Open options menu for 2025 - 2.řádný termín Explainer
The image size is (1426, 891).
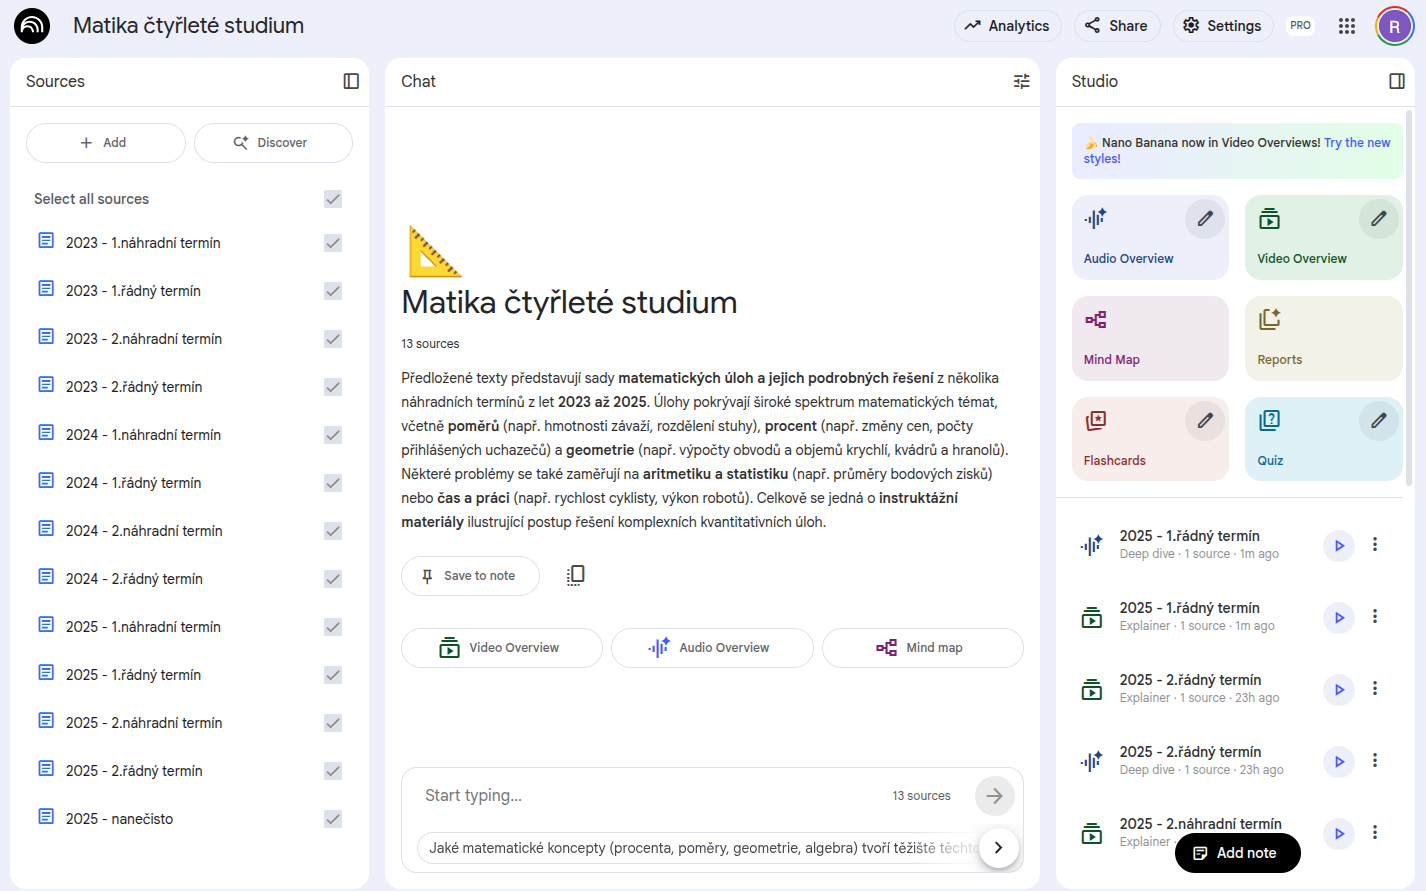1375,689
